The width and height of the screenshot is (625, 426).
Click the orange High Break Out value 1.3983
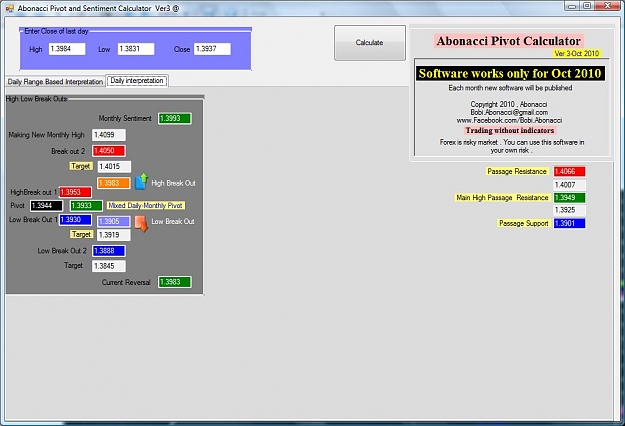114,183
